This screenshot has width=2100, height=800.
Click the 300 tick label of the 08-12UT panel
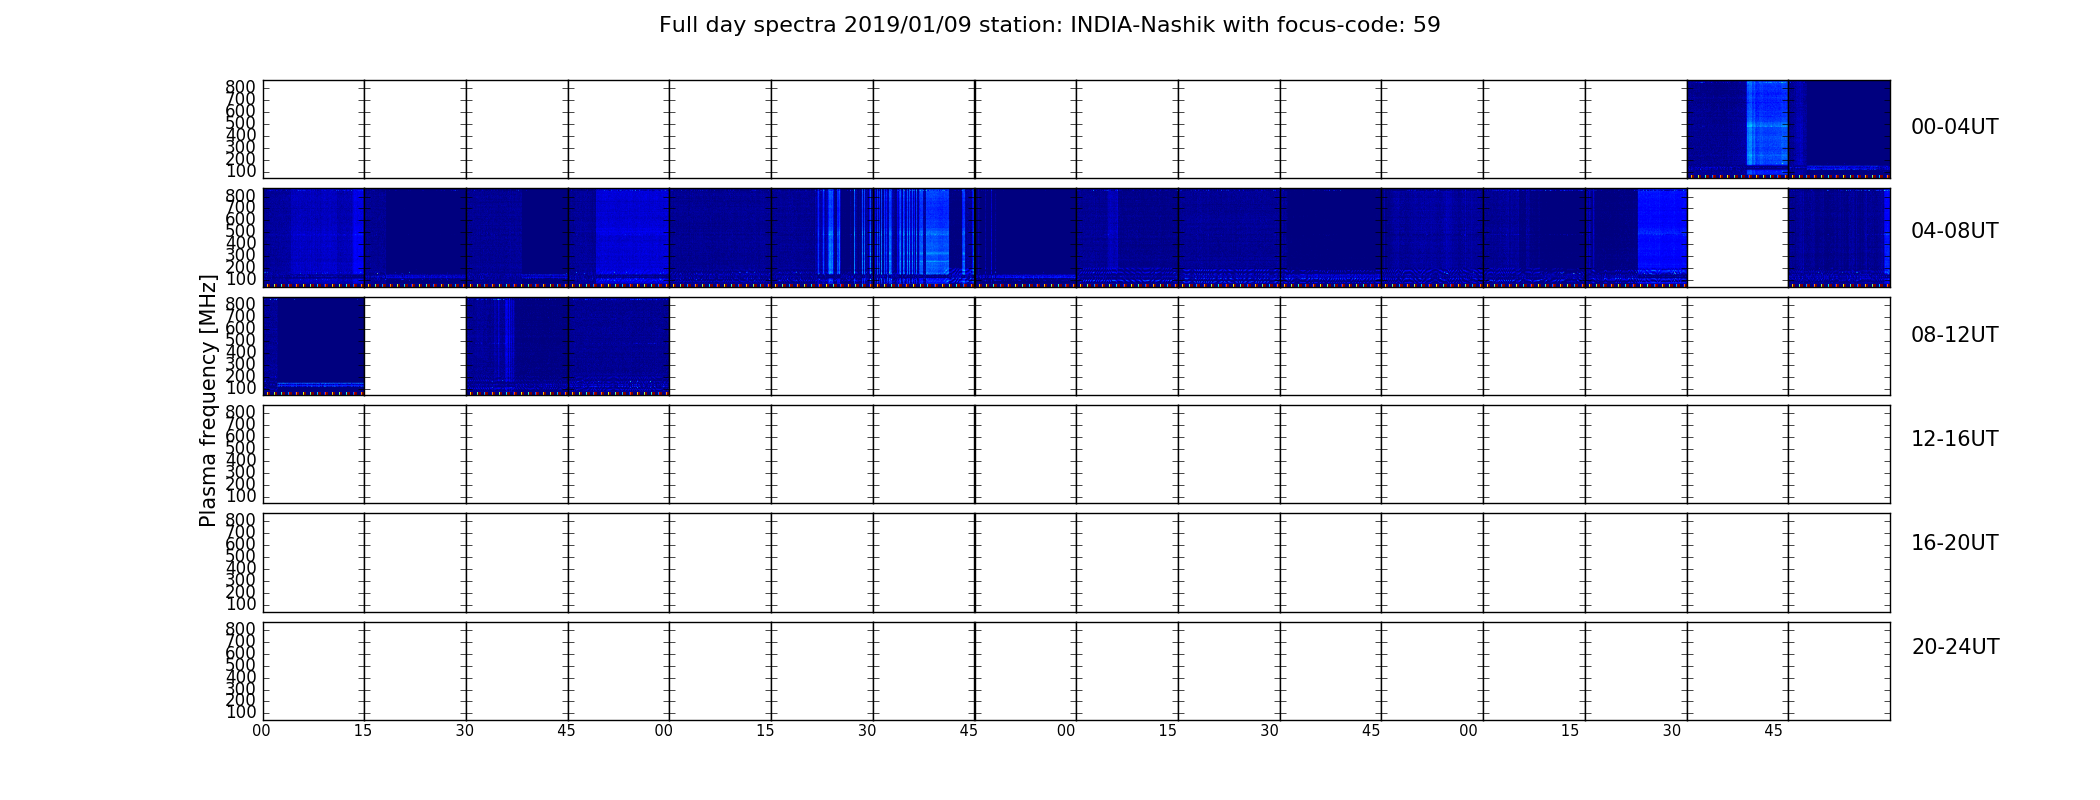241,365
